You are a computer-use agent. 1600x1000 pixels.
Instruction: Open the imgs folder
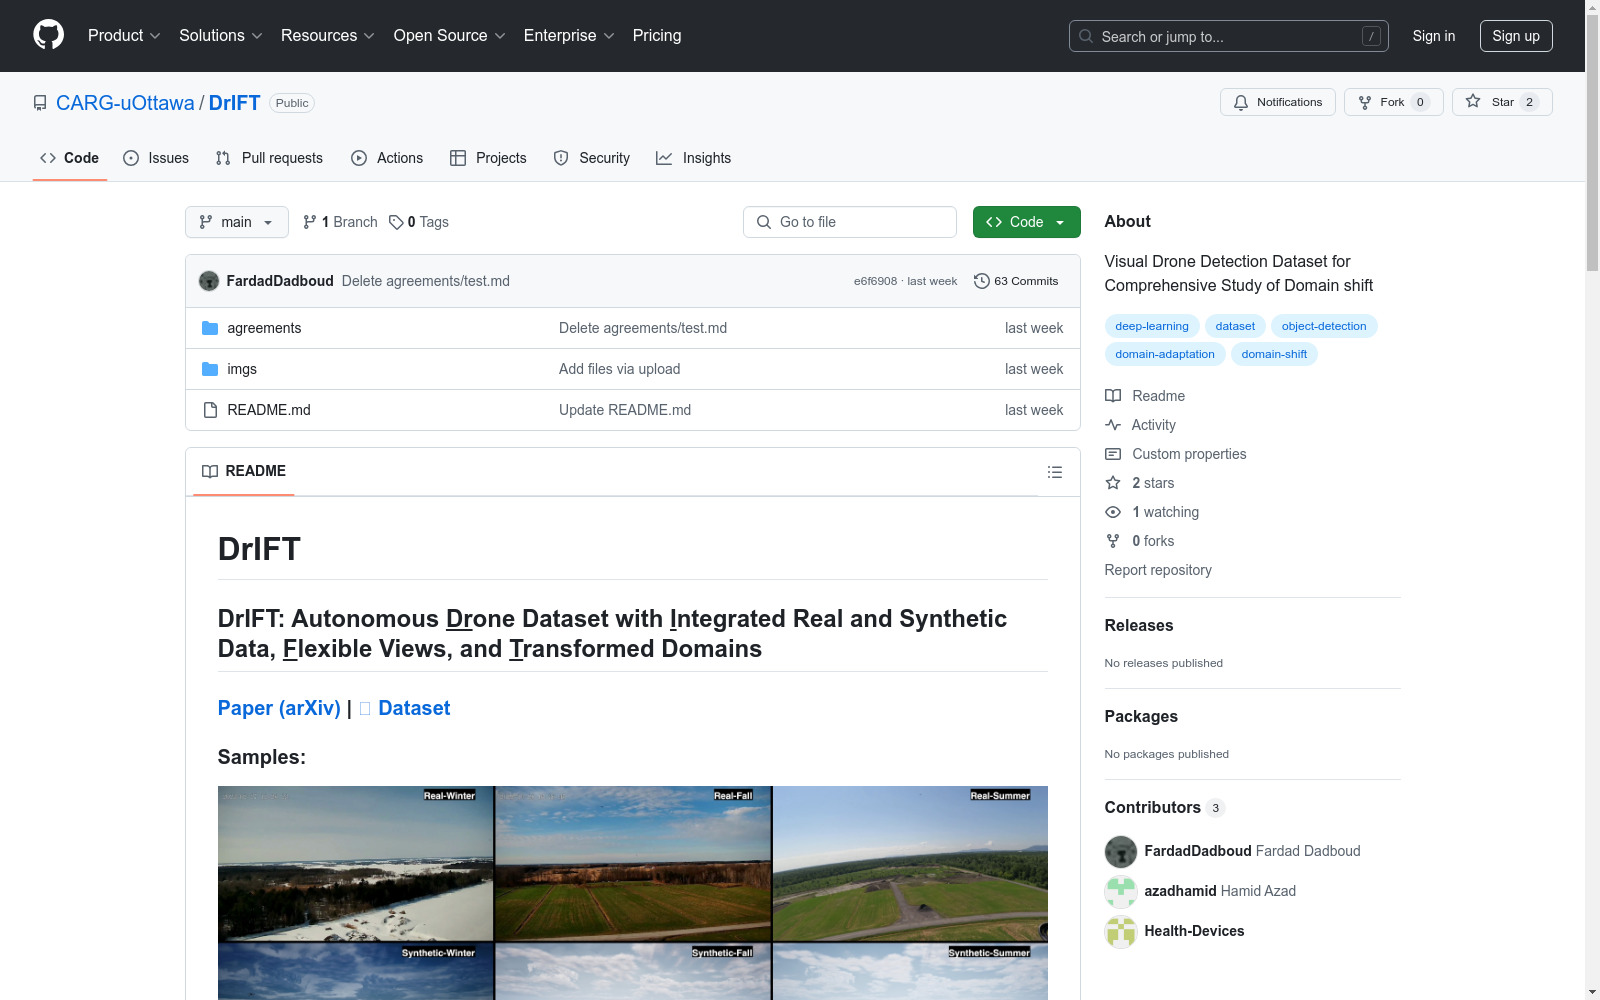tap(242, 369)
